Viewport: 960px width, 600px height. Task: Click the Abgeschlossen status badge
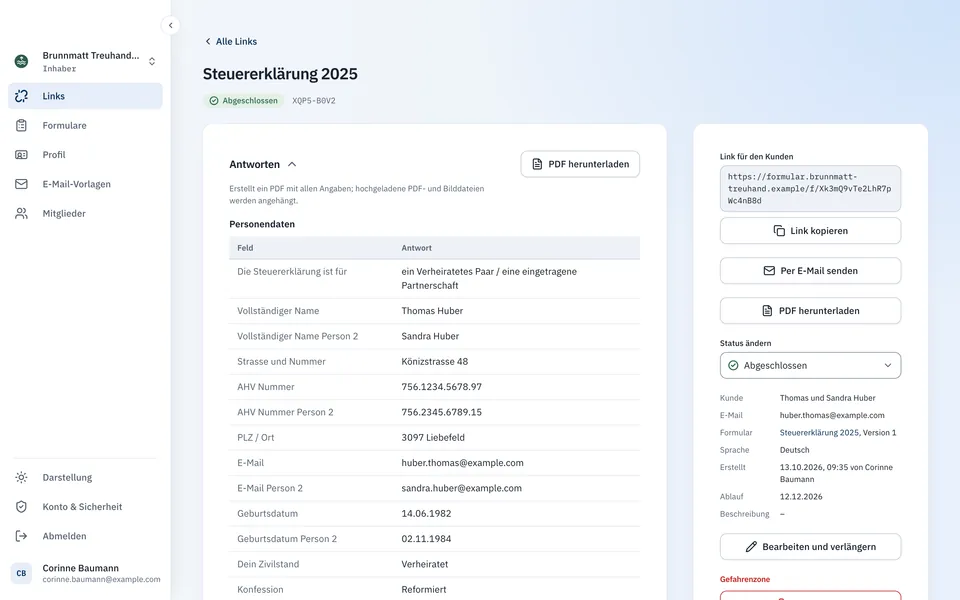click(x=244, y=100)
